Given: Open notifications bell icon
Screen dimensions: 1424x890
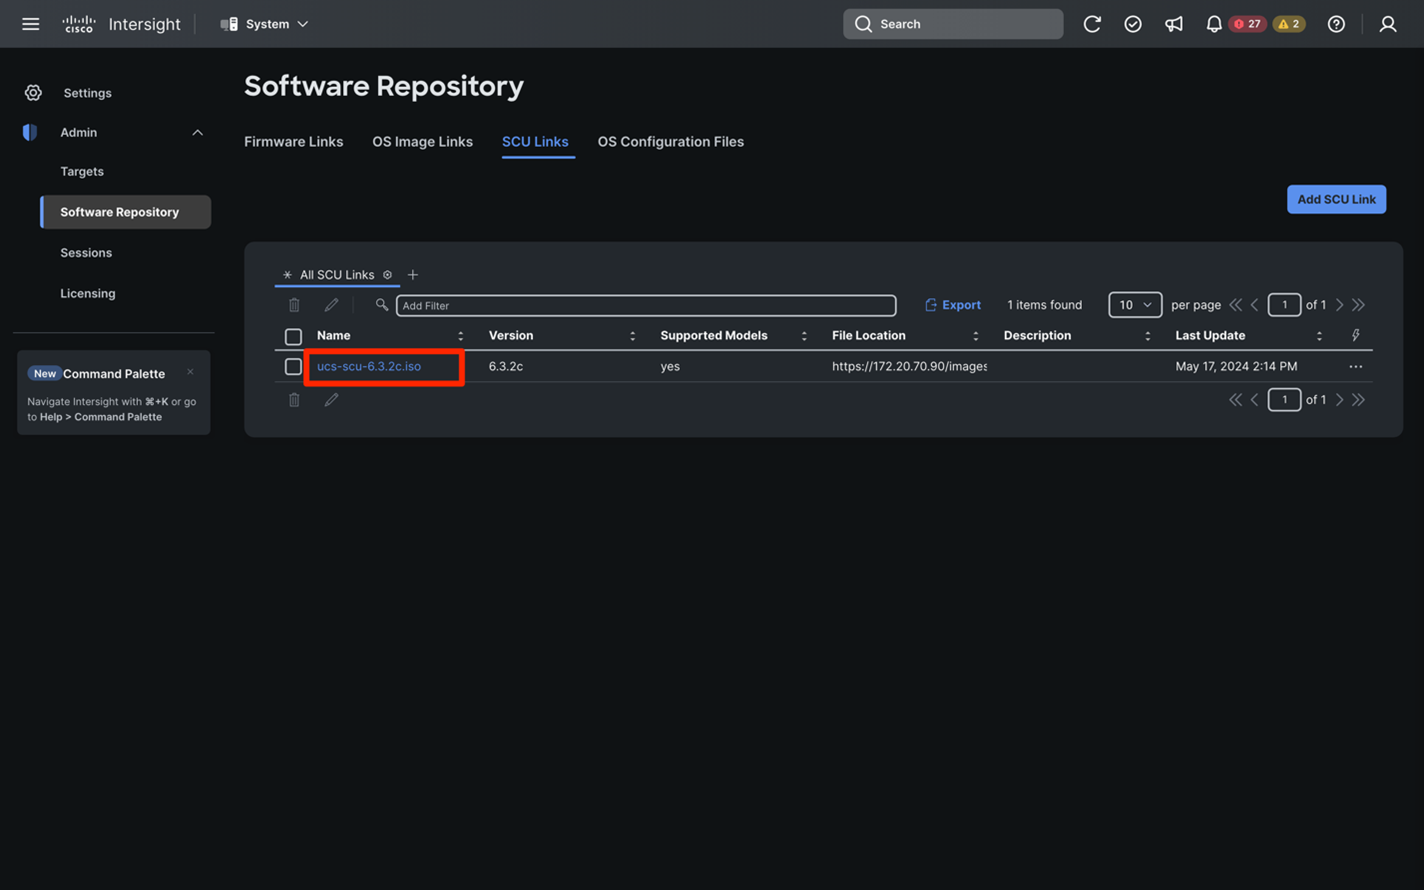Looking at the screenshot, I should point(1213,24).
